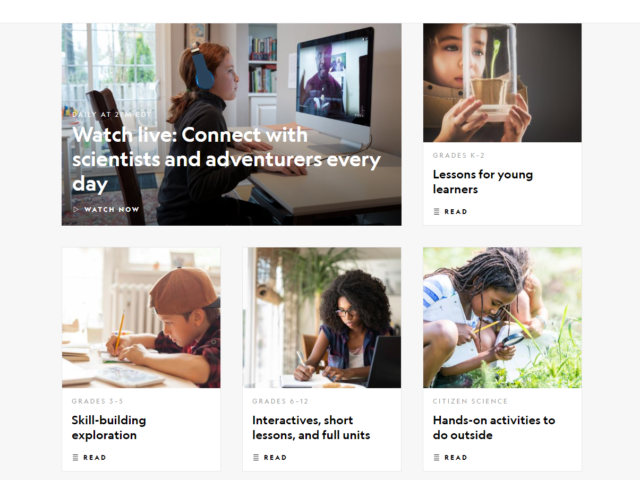Click the read icon under Skill-building exploration

(75, 457)
